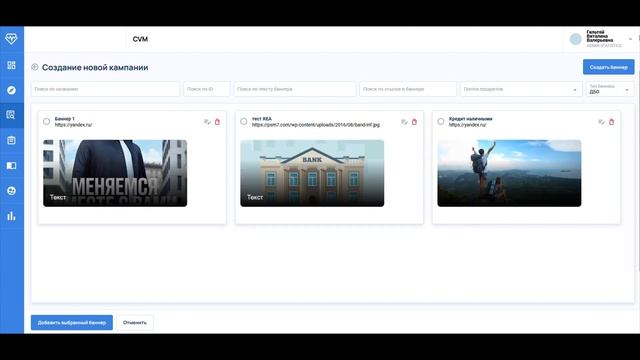The height and width of the screenshot is (360, 640).
Task: Open the compass icon in sidebar
Action: (x=11, y=90)
